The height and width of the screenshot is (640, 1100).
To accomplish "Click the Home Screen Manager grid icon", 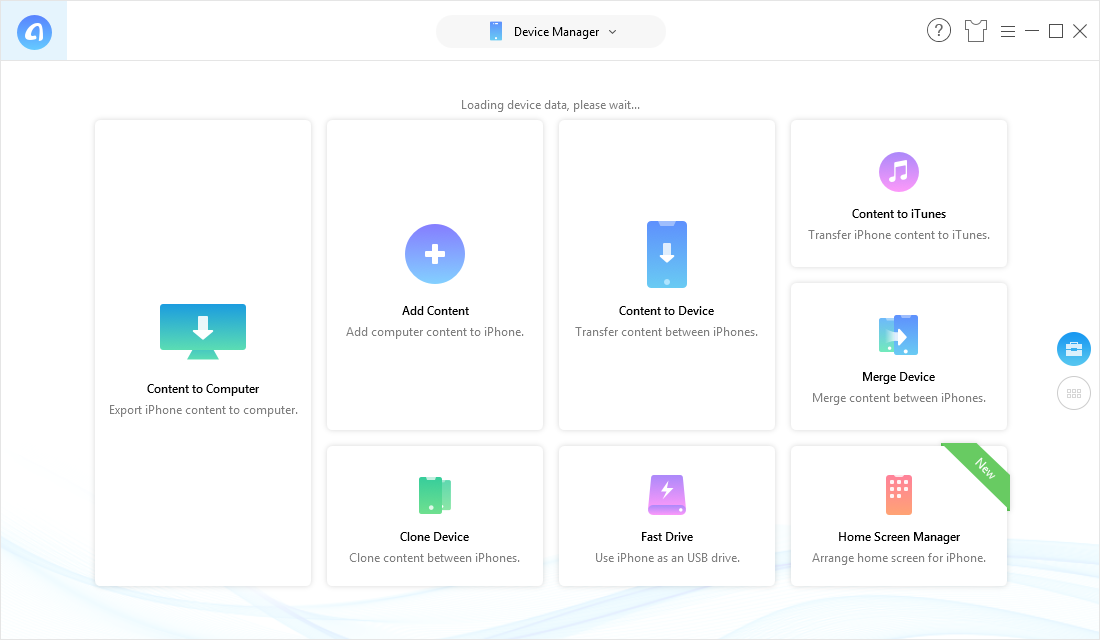I will click(x=899, y=495).
